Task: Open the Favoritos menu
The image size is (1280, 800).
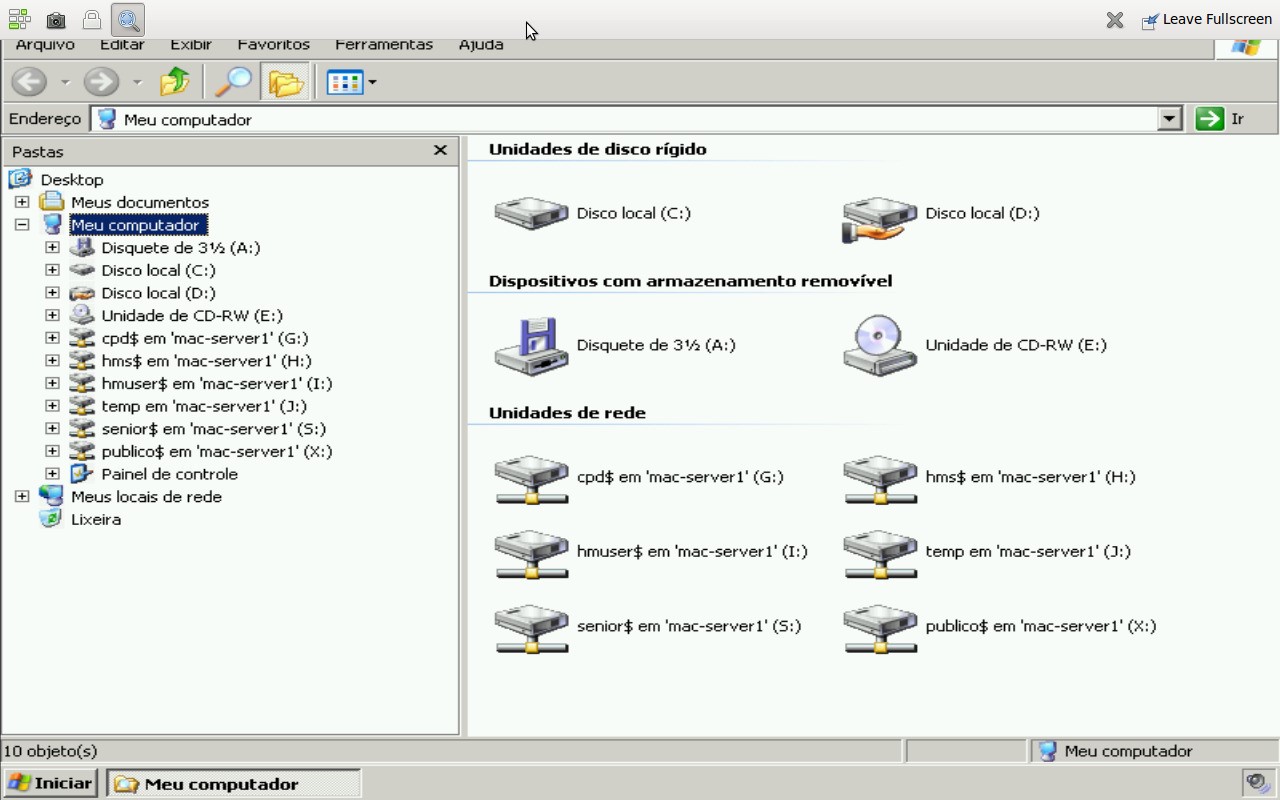Action: click(x=273, y=45)
